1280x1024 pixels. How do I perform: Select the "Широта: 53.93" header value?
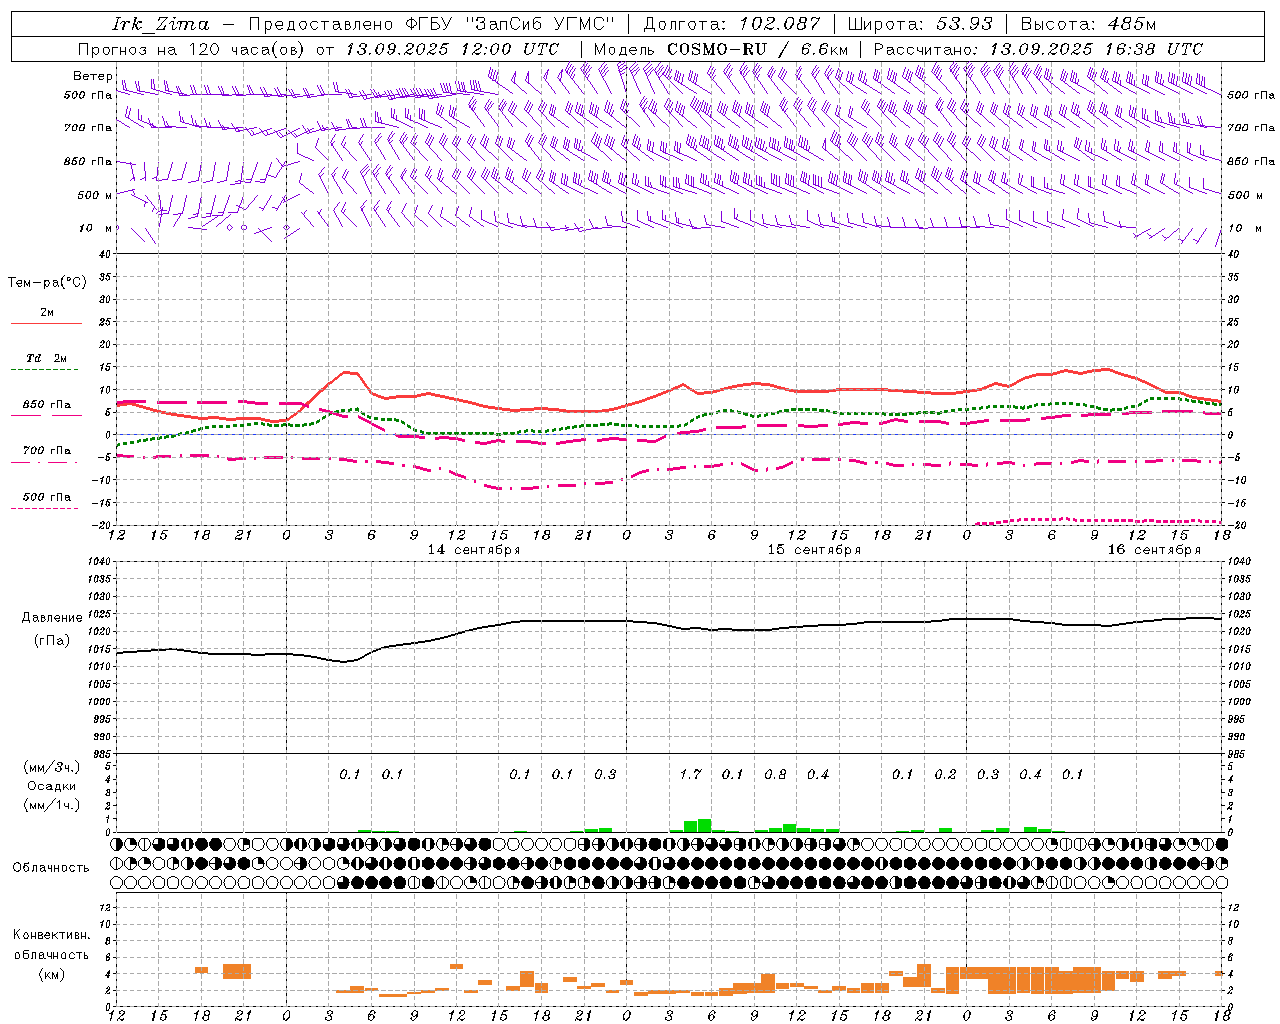tap(919, 25)
